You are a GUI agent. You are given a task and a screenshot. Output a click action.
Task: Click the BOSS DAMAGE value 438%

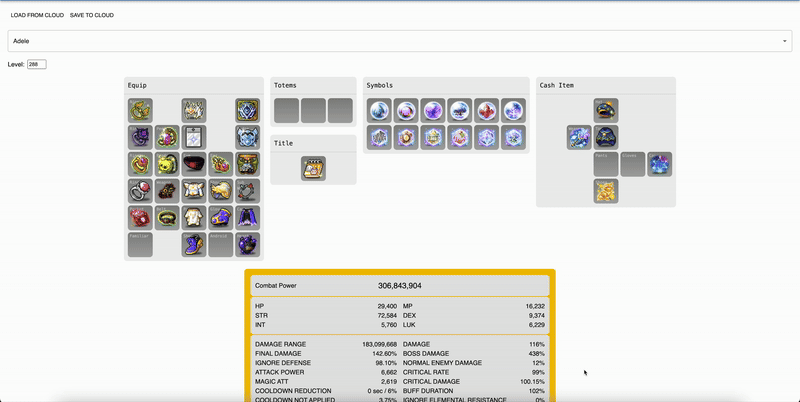coord(537,354)
